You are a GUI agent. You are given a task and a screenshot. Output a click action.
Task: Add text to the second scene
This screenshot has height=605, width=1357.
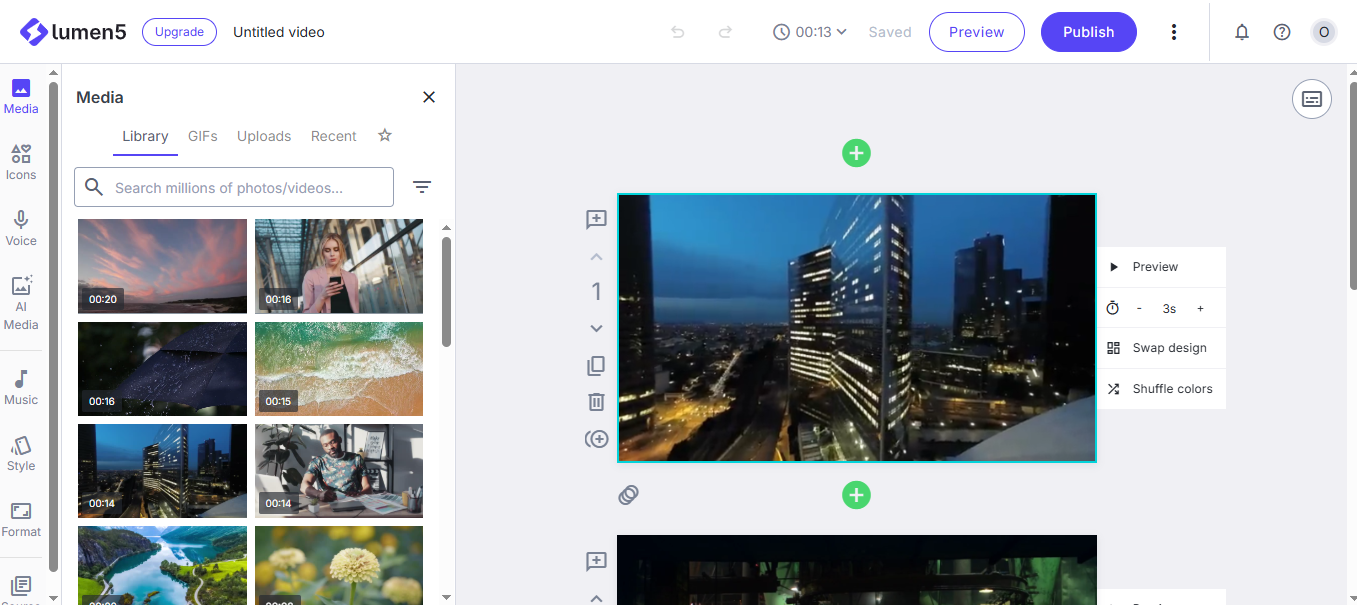(x=596, y=562)
